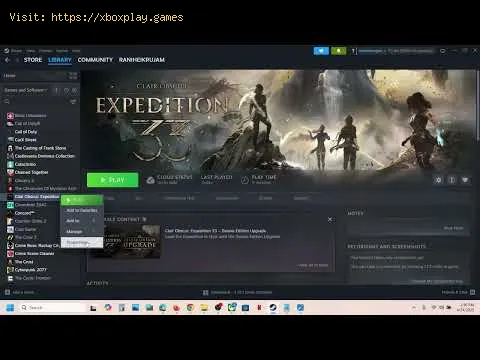Select The Casting of Frank Stone
The width and height of the screenshot is (480, 360).
(x=40, y=148)
